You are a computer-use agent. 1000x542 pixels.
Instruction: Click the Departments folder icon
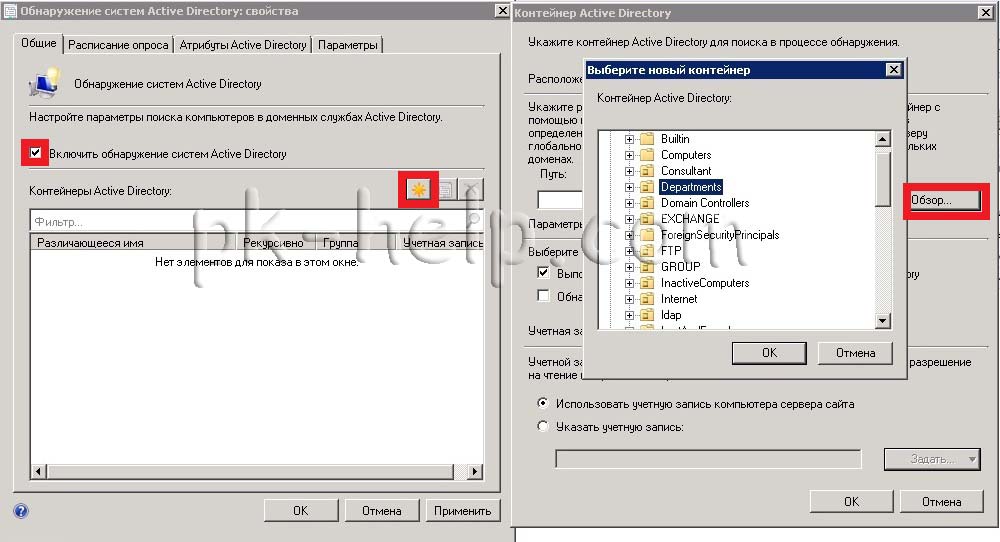(647, 186)
